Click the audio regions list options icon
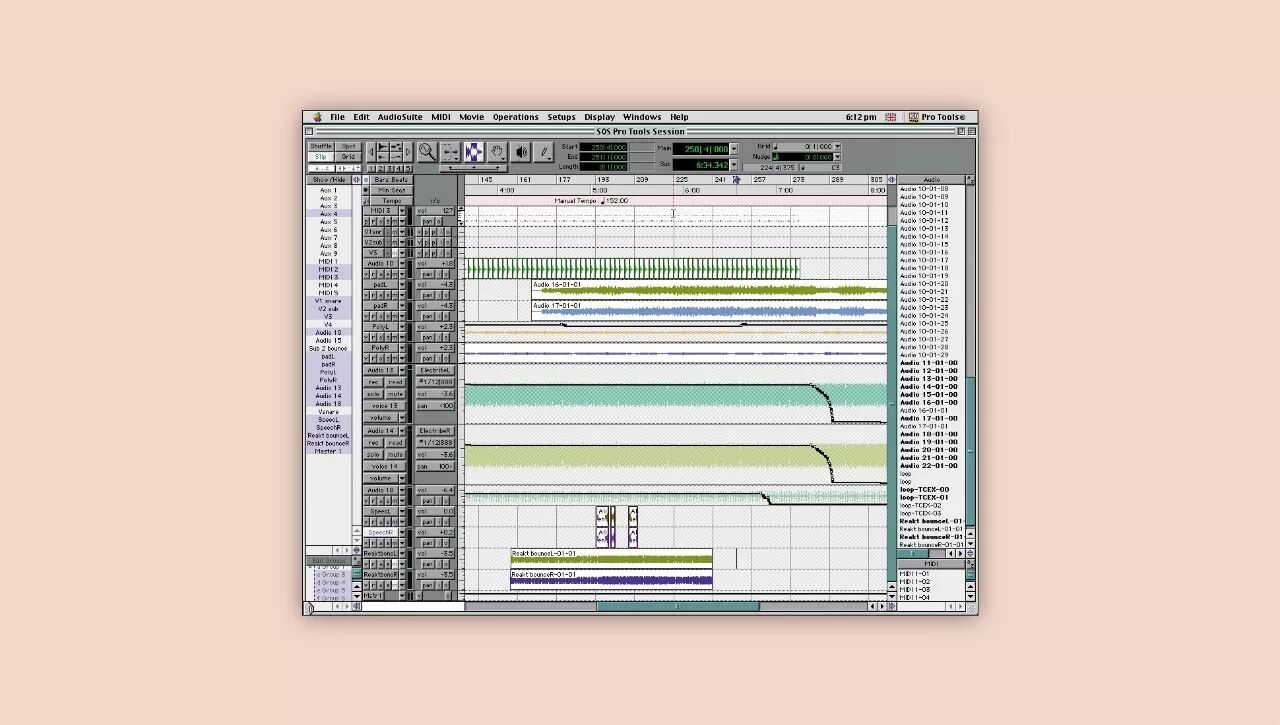This screenshot has width=1280, height=725. coord(970,180)
